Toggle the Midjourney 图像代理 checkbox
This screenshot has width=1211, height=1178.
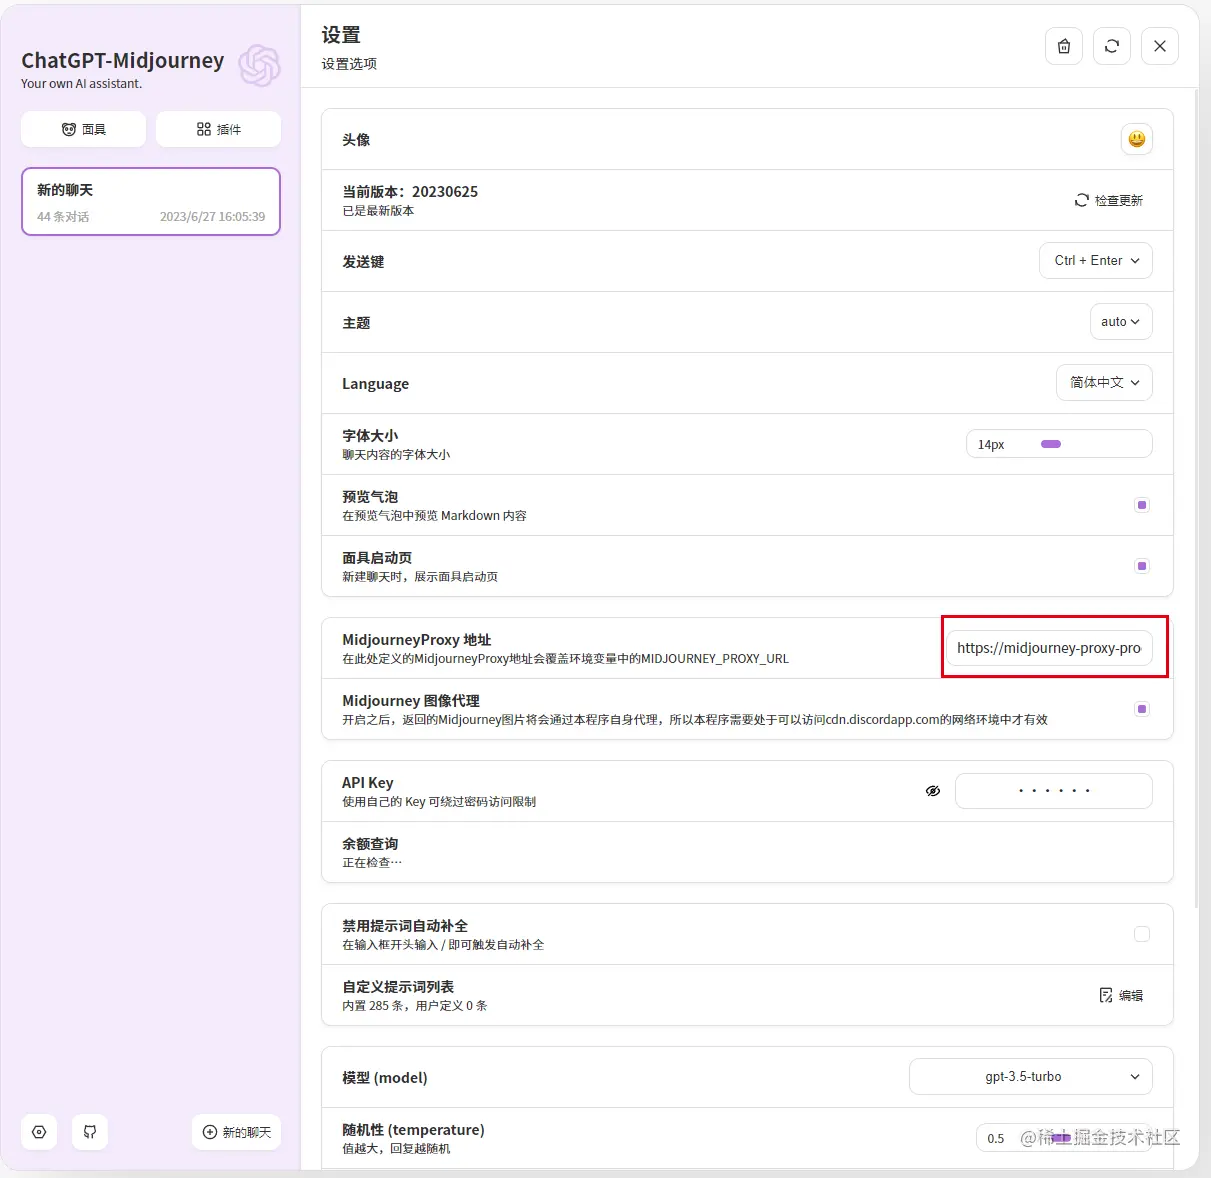pos(1142,709)
